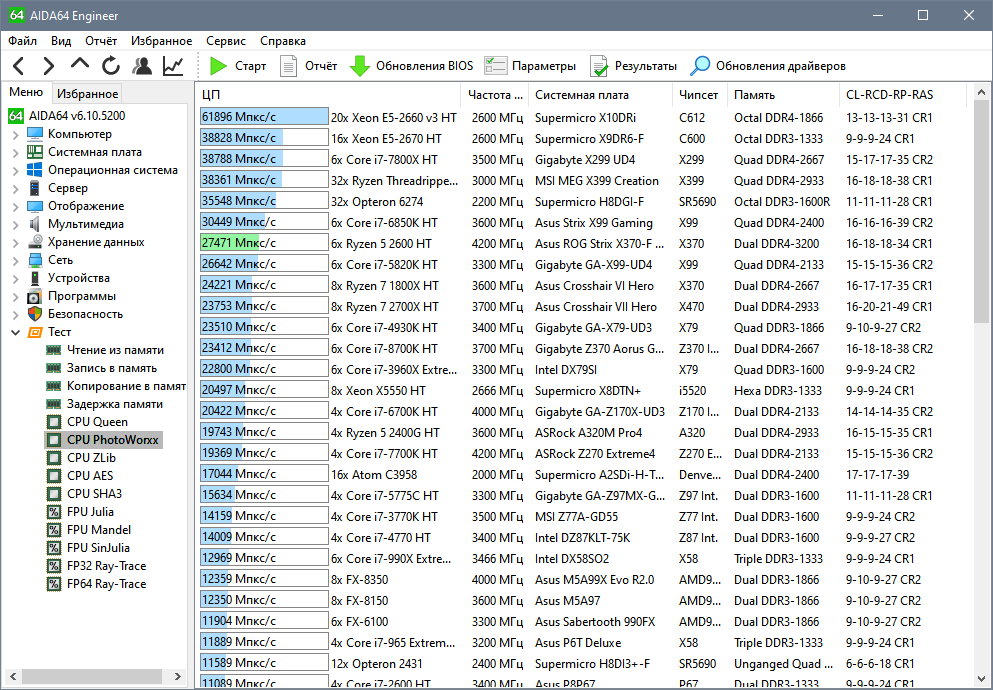
Task: Open the Справка menu
Action: 283,41
